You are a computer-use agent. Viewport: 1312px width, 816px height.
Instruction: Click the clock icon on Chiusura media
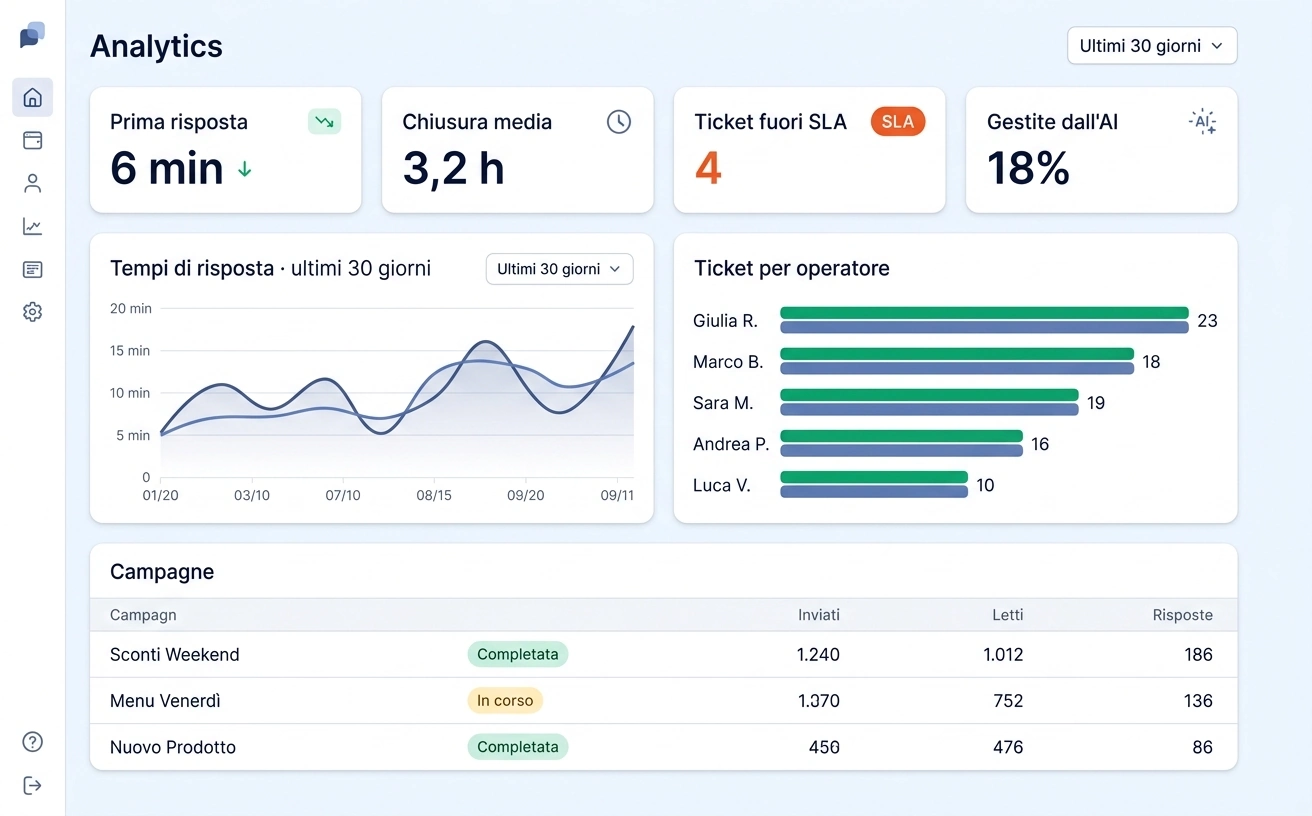619,122
